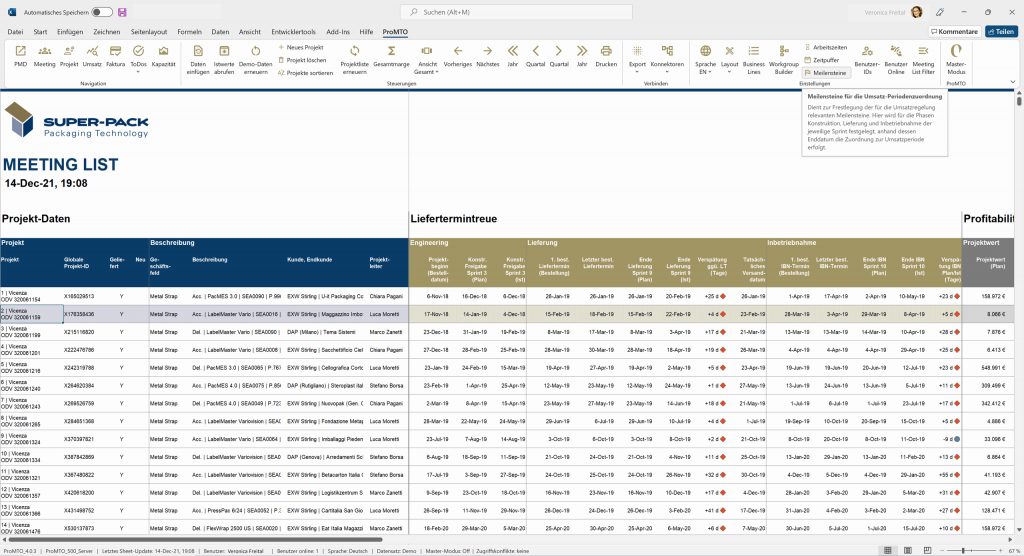Activate the Master-Modus icon
The height and width of the screenshot is (556, 1024).
click(956, 55)
